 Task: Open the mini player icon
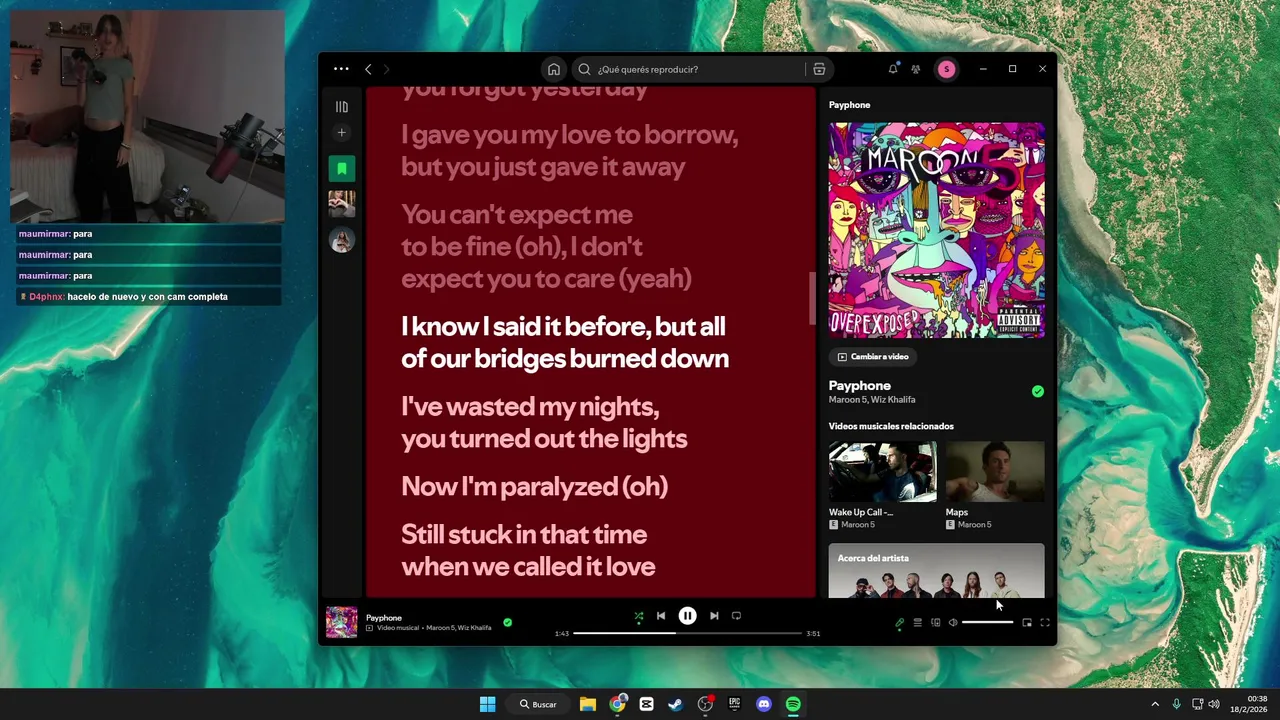click(1027, 622)
